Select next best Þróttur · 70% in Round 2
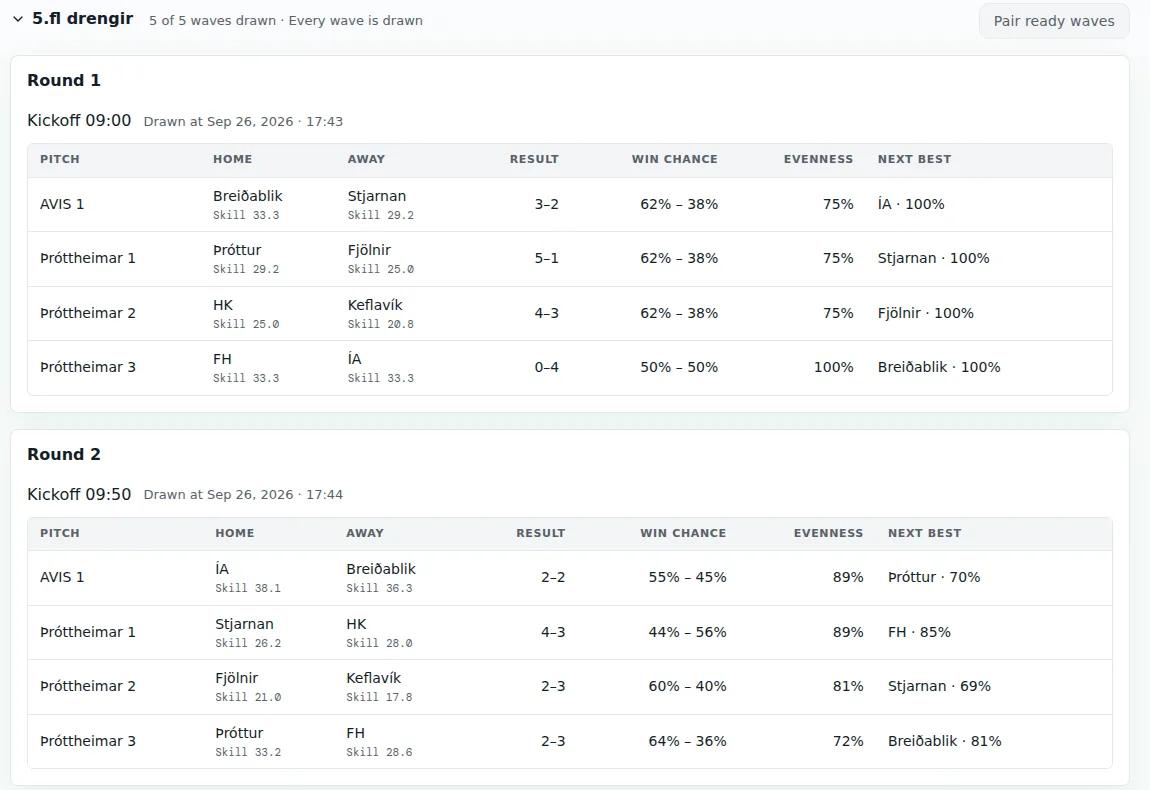 [x=934, y=577]
